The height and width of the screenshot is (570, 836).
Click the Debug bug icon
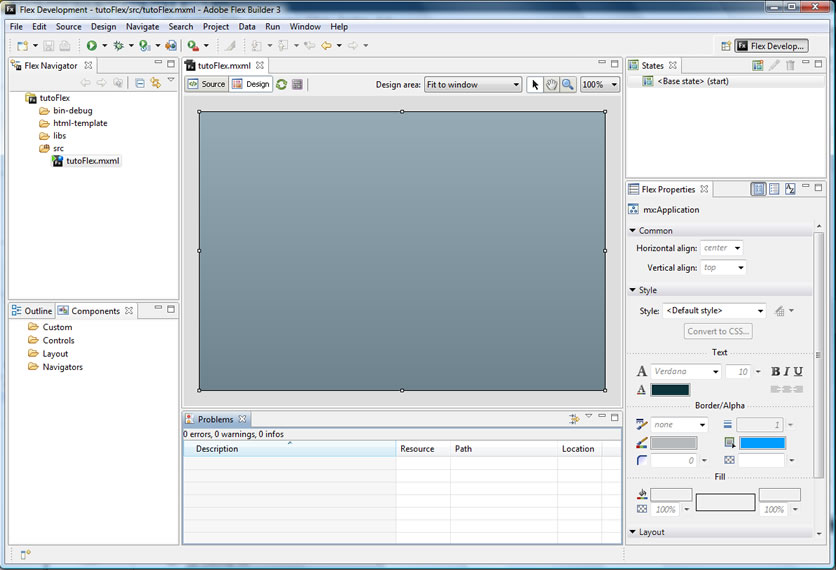pyautogui.click(x=118, y=45)
